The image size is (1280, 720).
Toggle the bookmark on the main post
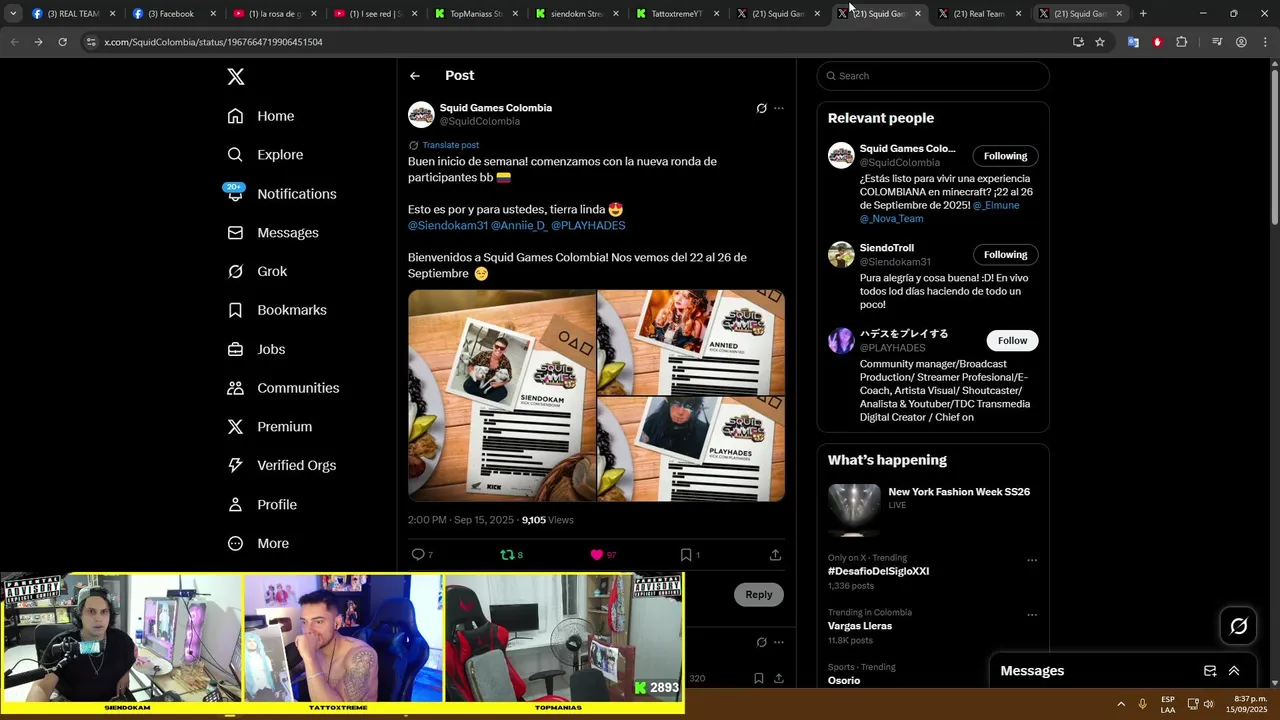689,555
